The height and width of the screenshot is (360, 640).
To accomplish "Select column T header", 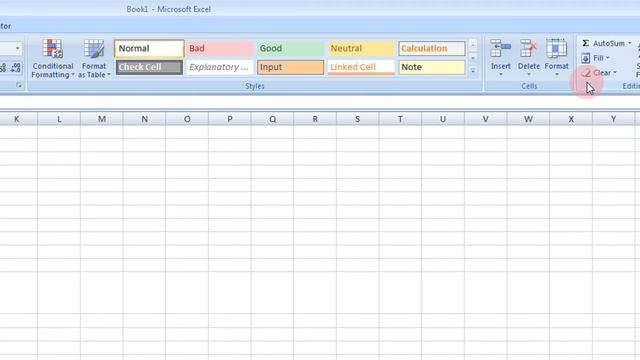I will point(400,119).
